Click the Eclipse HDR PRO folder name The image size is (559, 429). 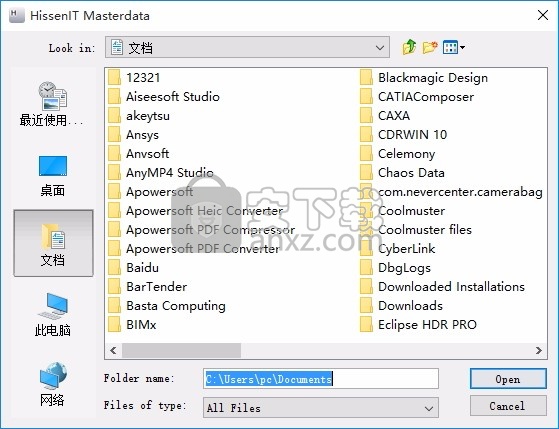[x=427, y=325]
